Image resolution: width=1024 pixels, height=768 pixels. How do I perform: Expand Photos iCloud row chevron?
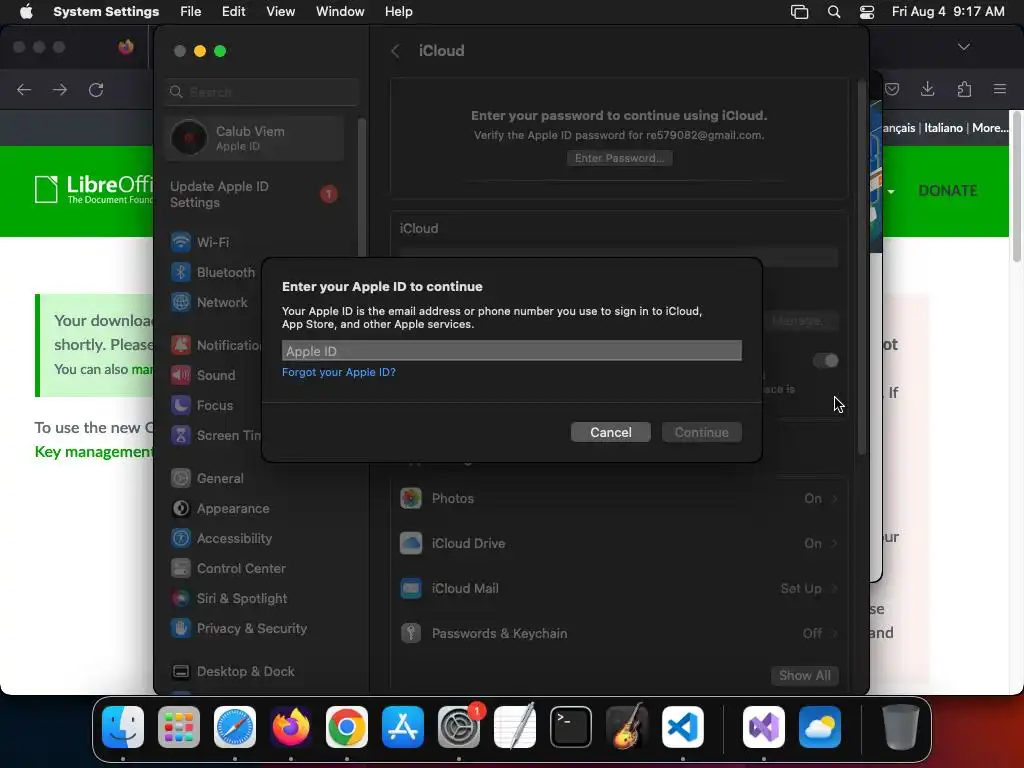coord(835,499)
